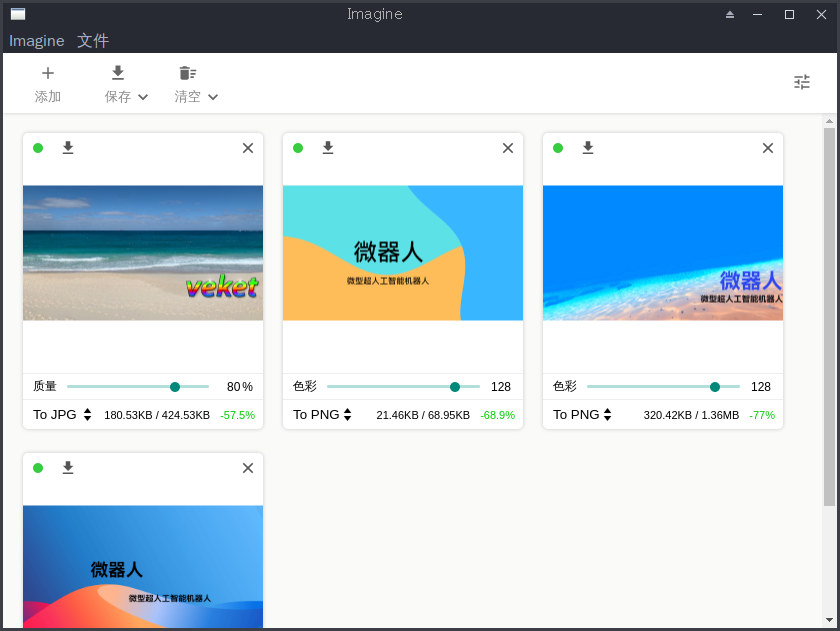Click the 320.42KB / 1.36MB size text
The image size is (840, 631).
click(x=691, y=415)
